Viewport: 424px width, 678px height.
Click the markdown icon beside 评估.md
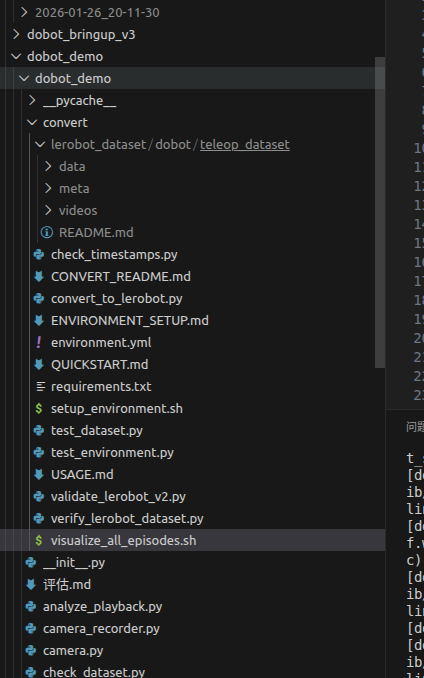(31, 585)
